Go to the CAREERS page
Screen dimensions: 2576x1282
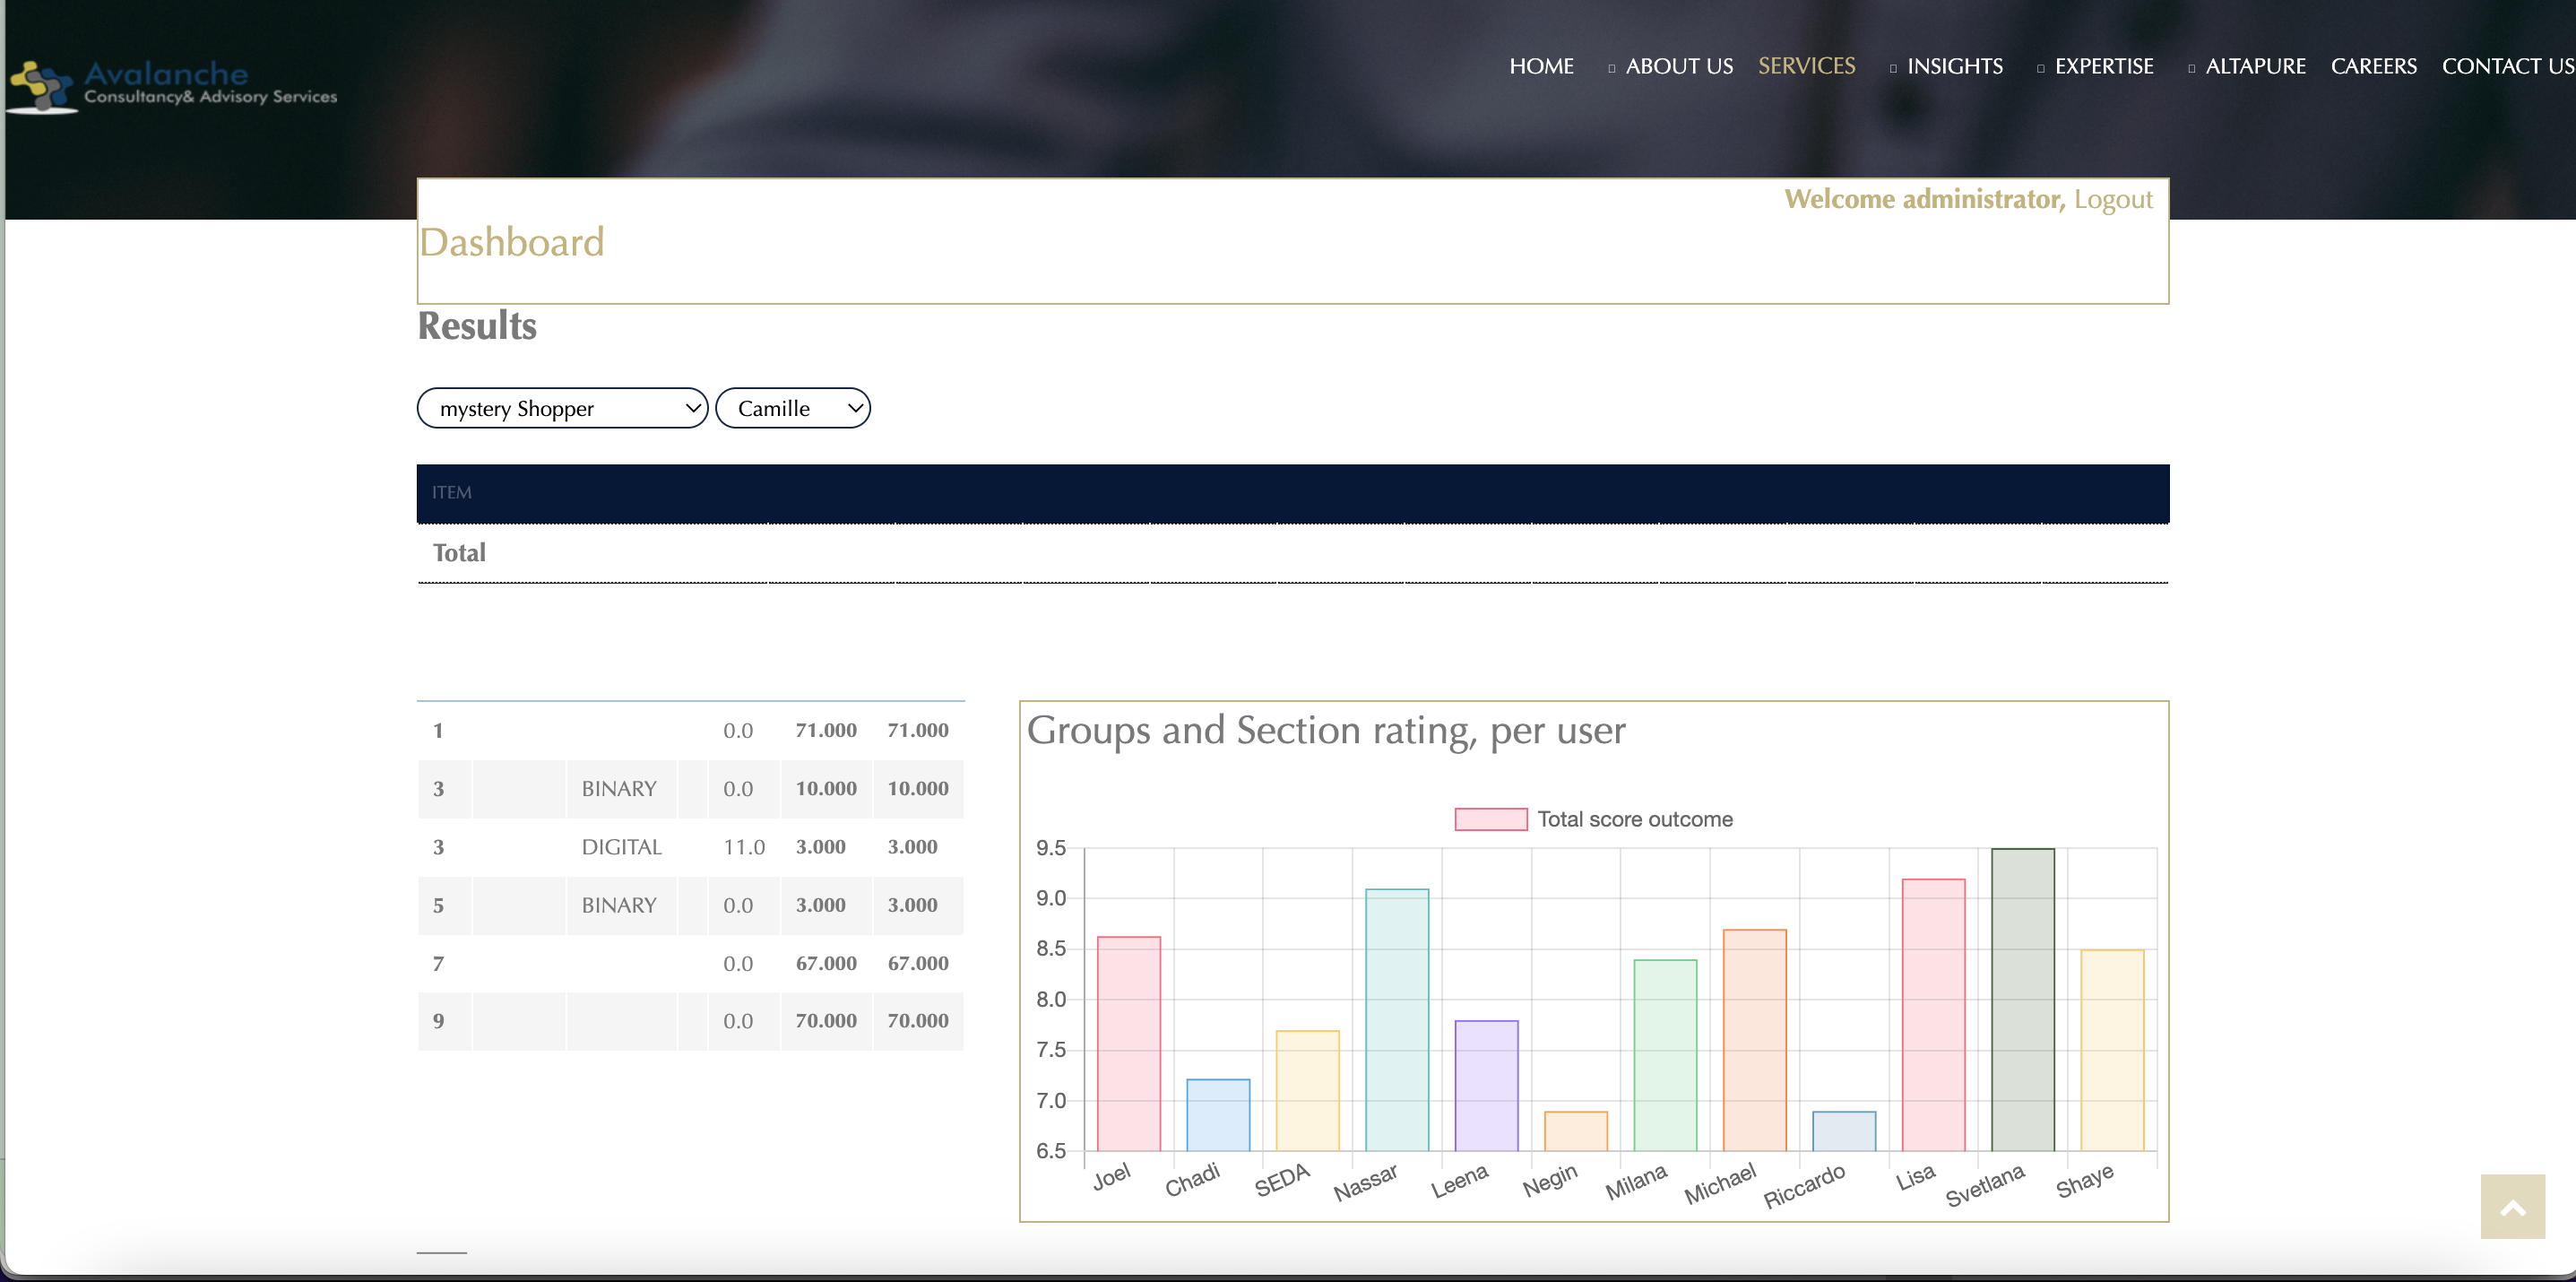(2373, 66)
